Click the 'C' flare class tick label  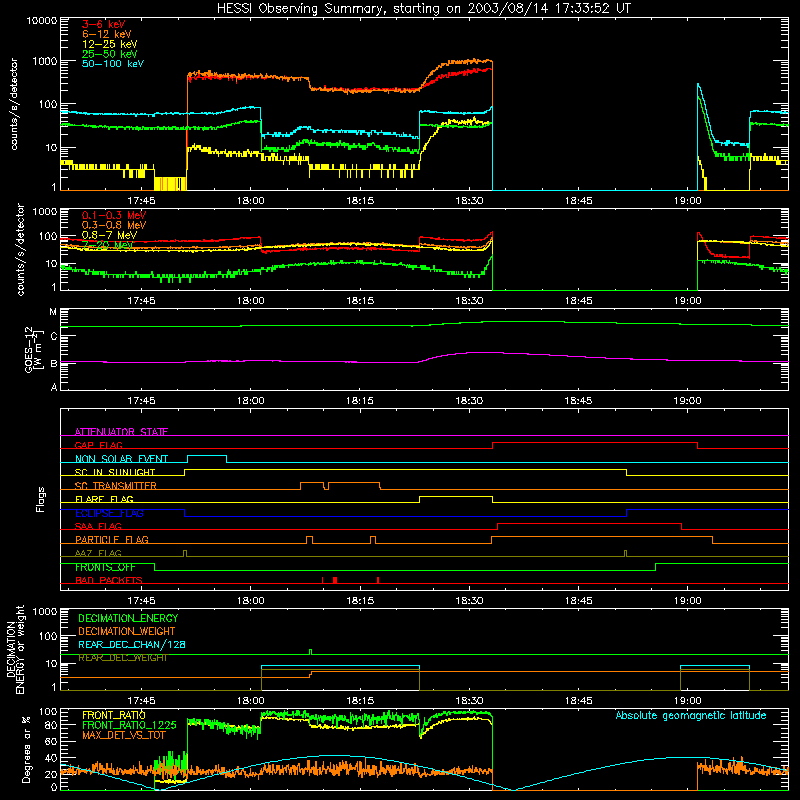pos(54,337)
